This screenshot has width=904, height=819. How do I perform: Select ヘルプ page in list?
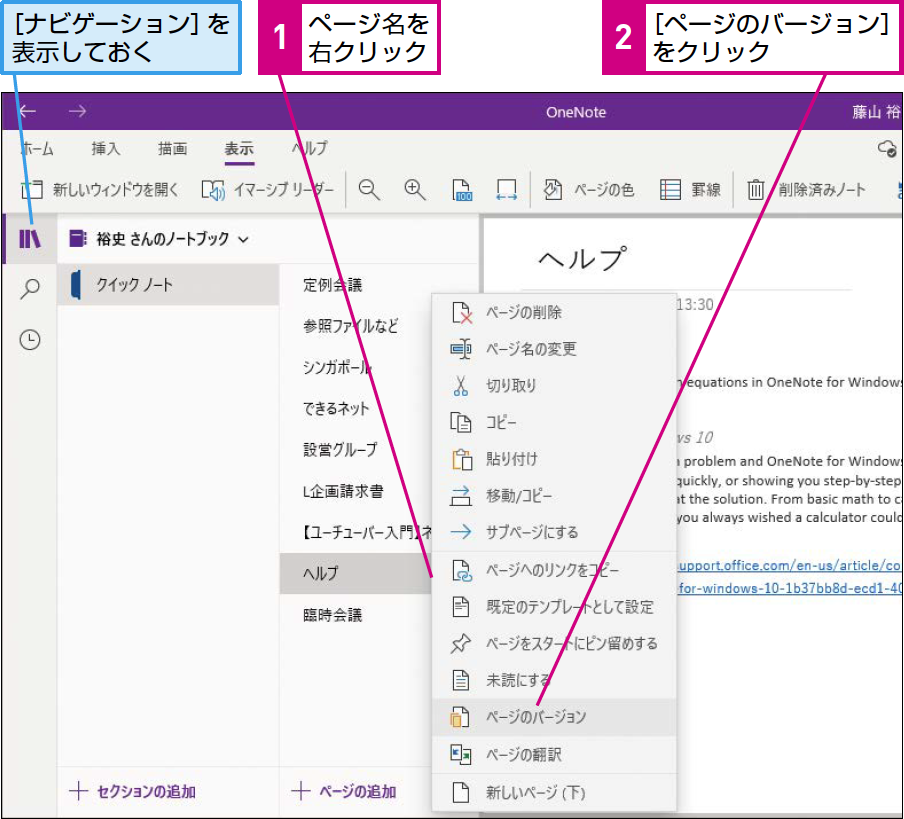point(356,573)
